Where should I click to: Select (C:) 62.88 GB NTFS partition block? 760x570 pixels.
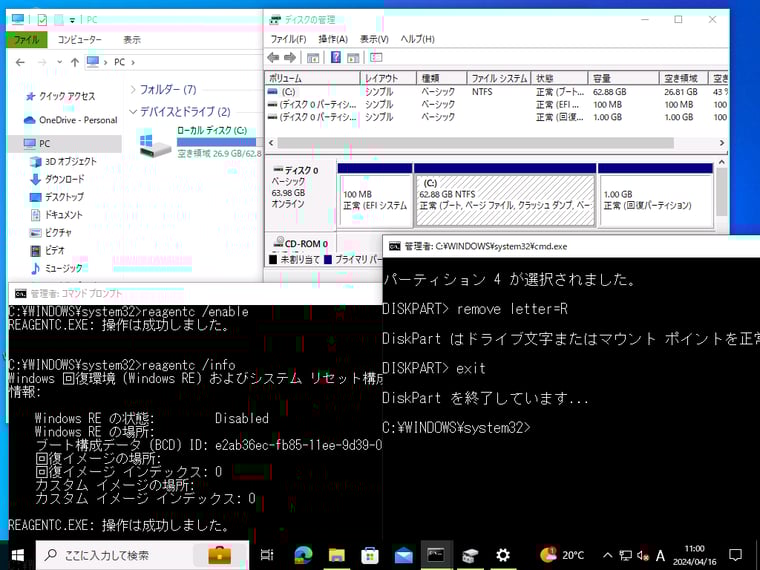point(505,195)
